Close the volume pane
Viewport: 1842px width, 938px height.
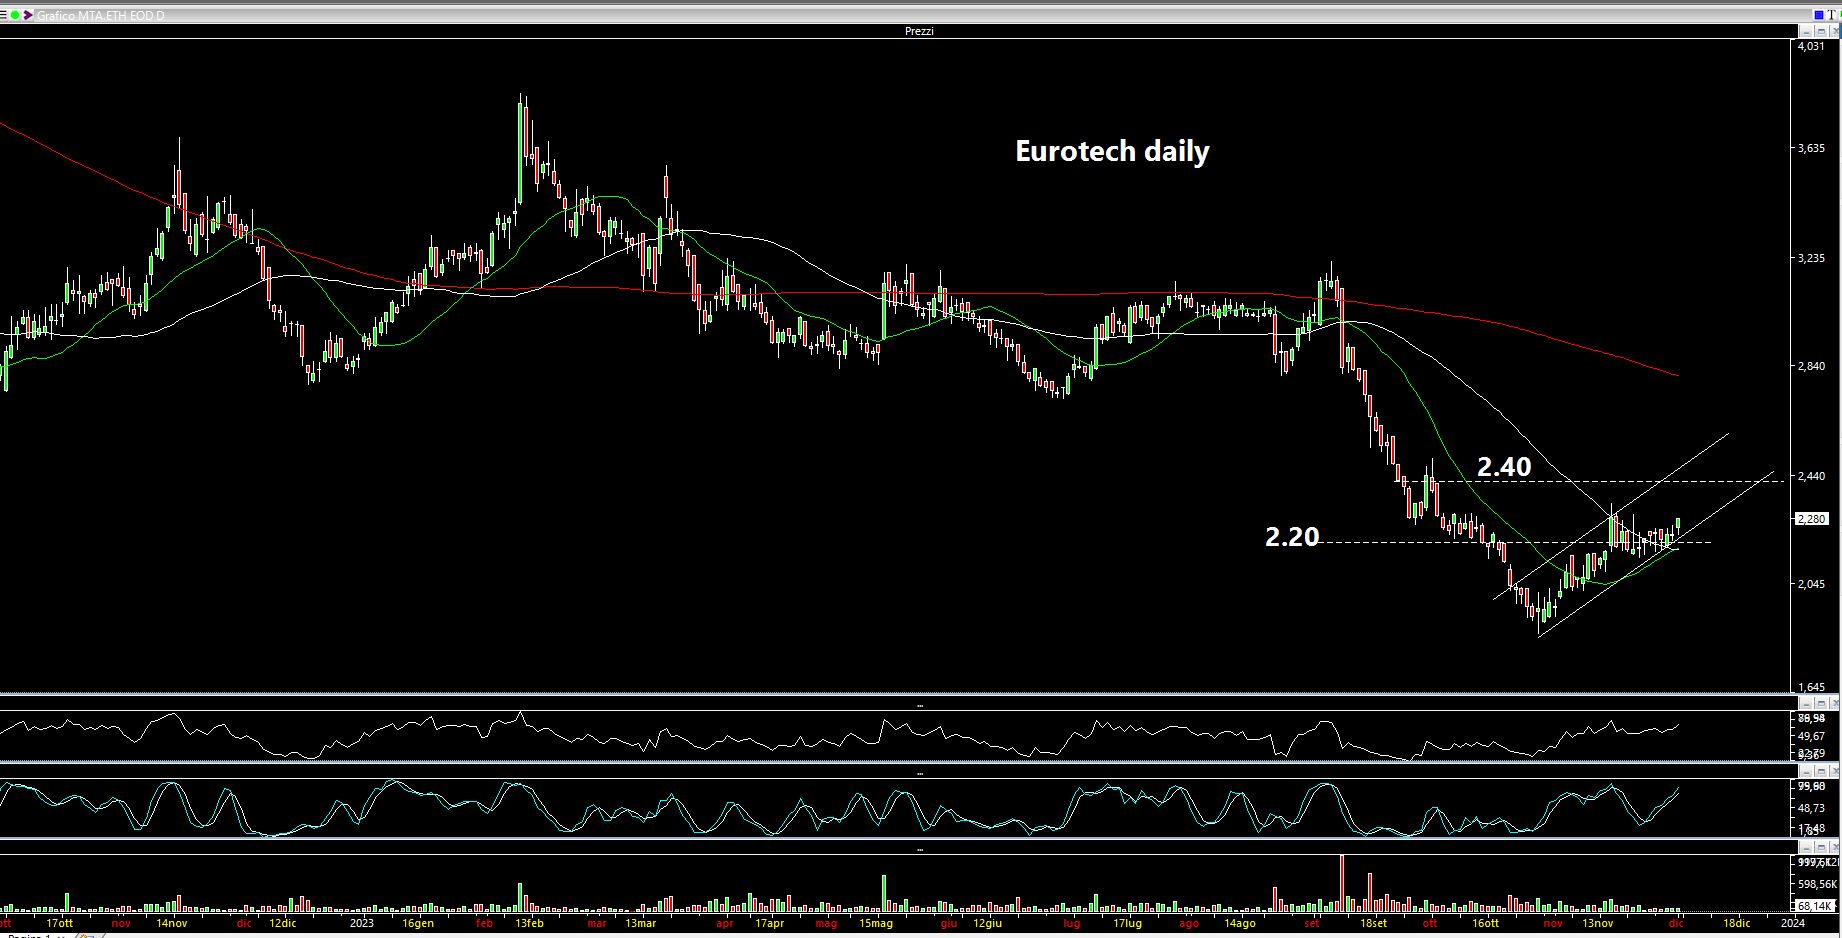point(1835,848)
